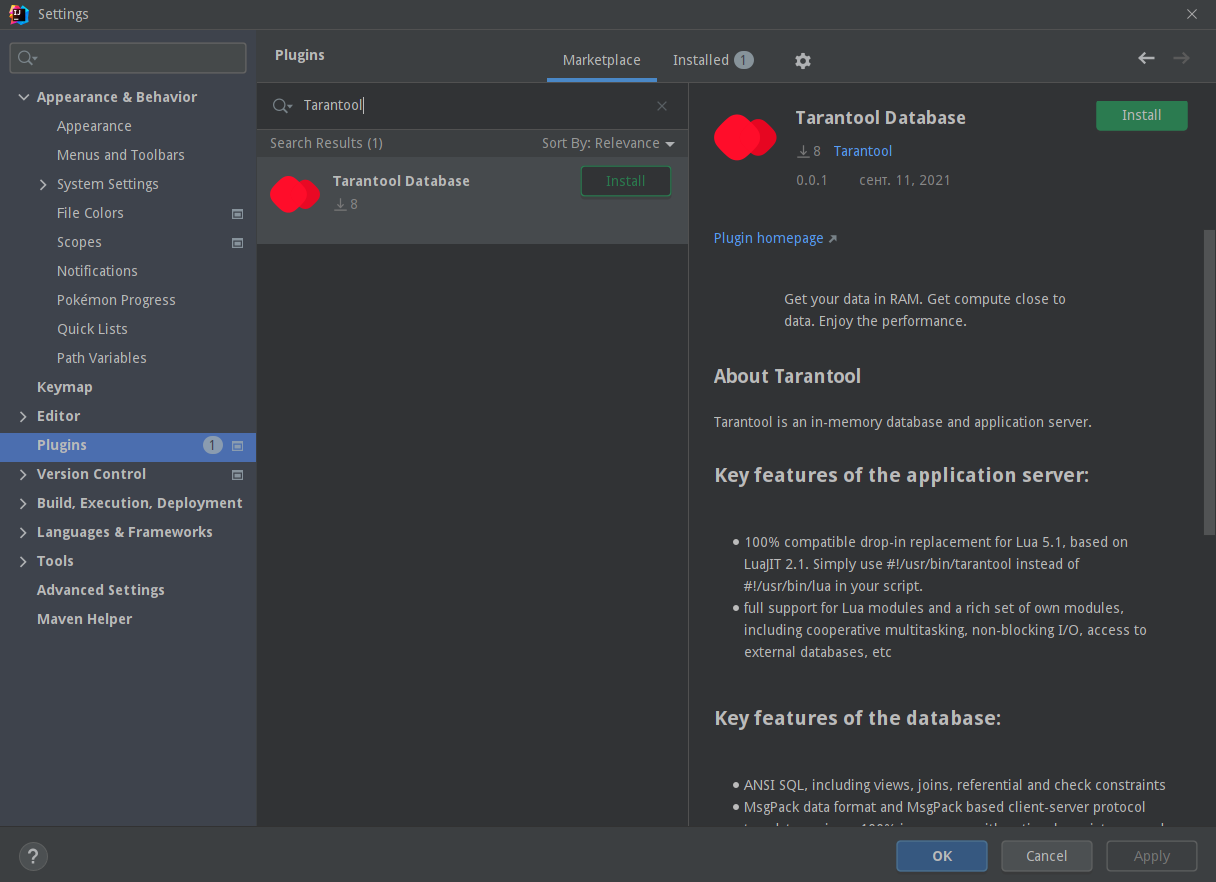Image resolution: width=1216 pixels, height=882 pixels.
Task: Click the project-level icon beside Scopes
Action: [x=238, y=243]
